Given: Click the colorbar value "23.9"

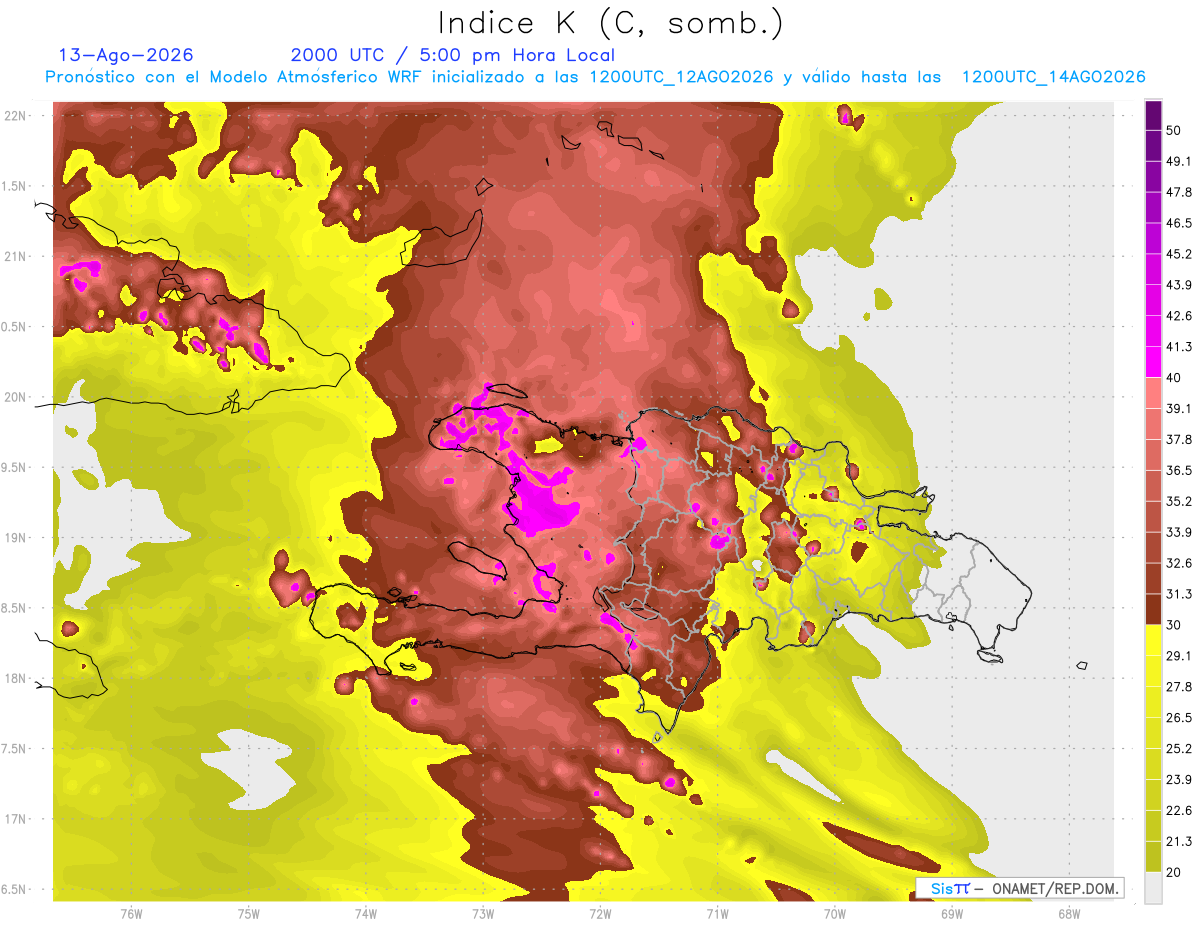Looking at the screenshot, I should tap(1179, 779).
